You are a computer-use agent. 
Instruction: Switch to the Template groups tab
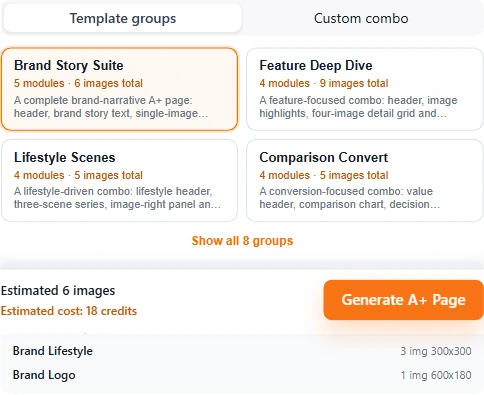coord(122,18)
